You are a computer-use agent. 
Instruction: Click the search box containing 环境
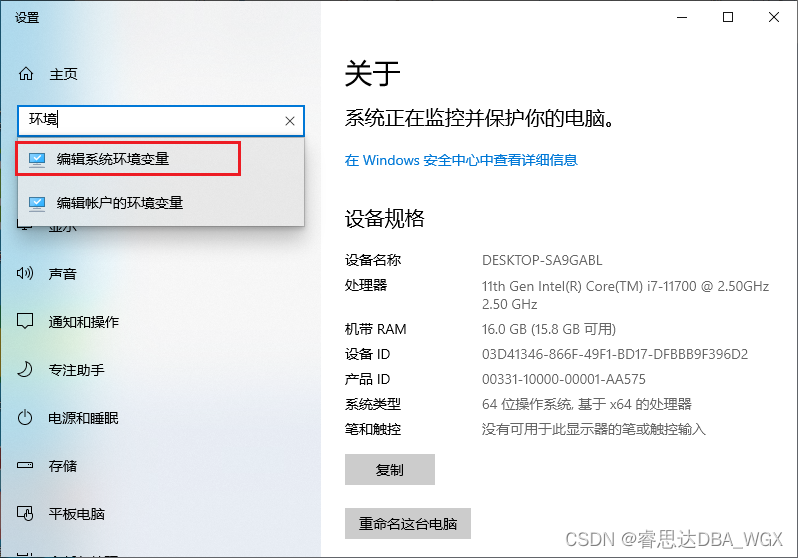pos(161,121)
